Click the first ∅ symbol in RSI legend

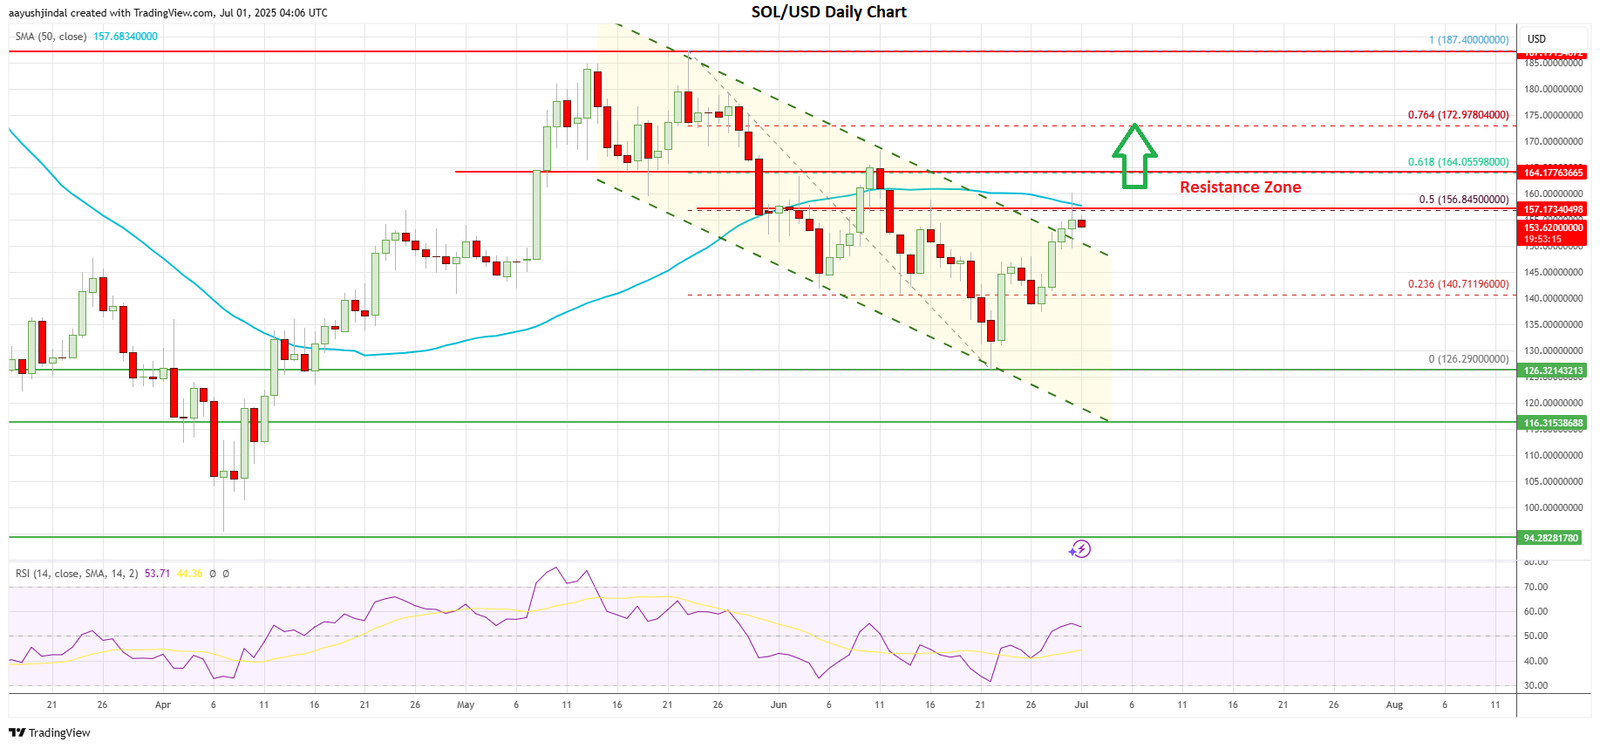pos(213,574)
